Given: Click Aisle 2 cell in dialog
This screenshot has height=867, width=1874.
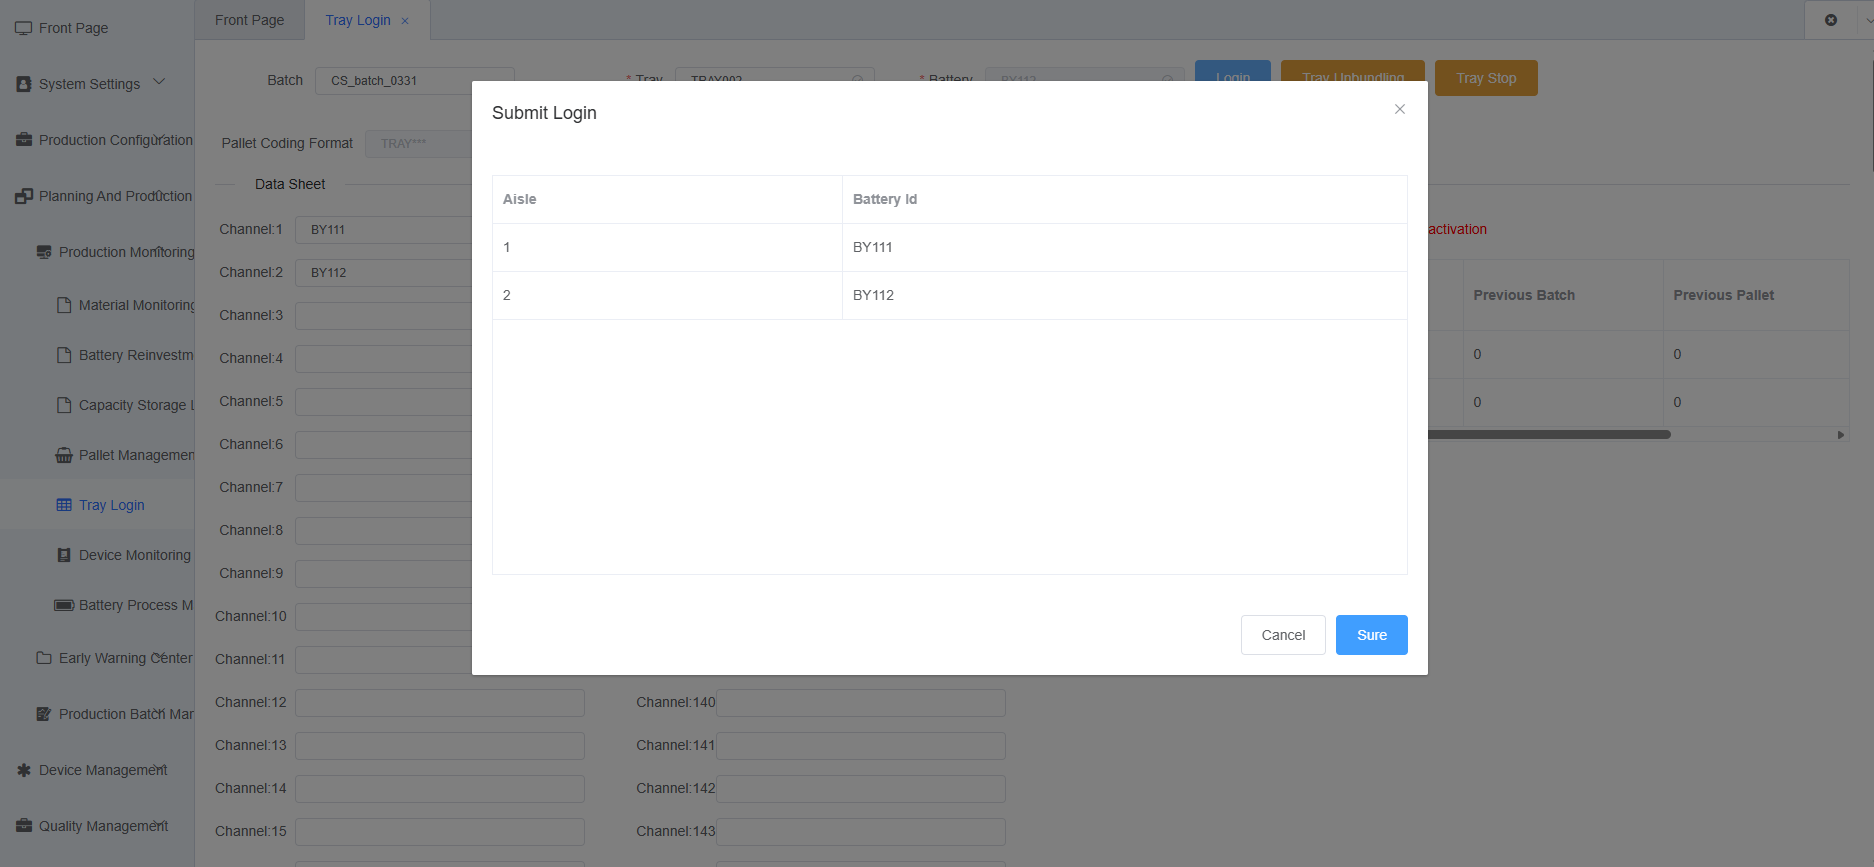Looking at the screenshot, I should (x=667, y=295).
